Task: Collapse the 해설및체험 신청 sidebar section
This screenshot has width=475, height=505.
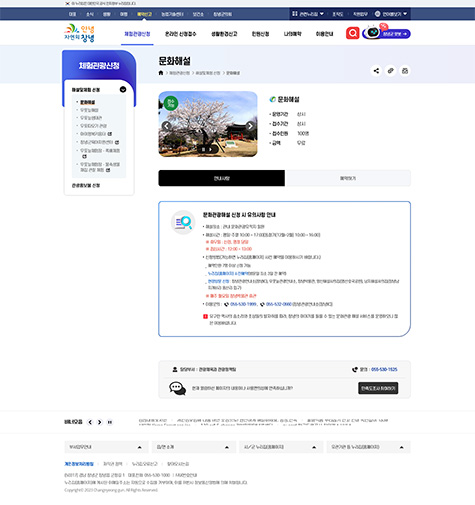Action: 123,89
